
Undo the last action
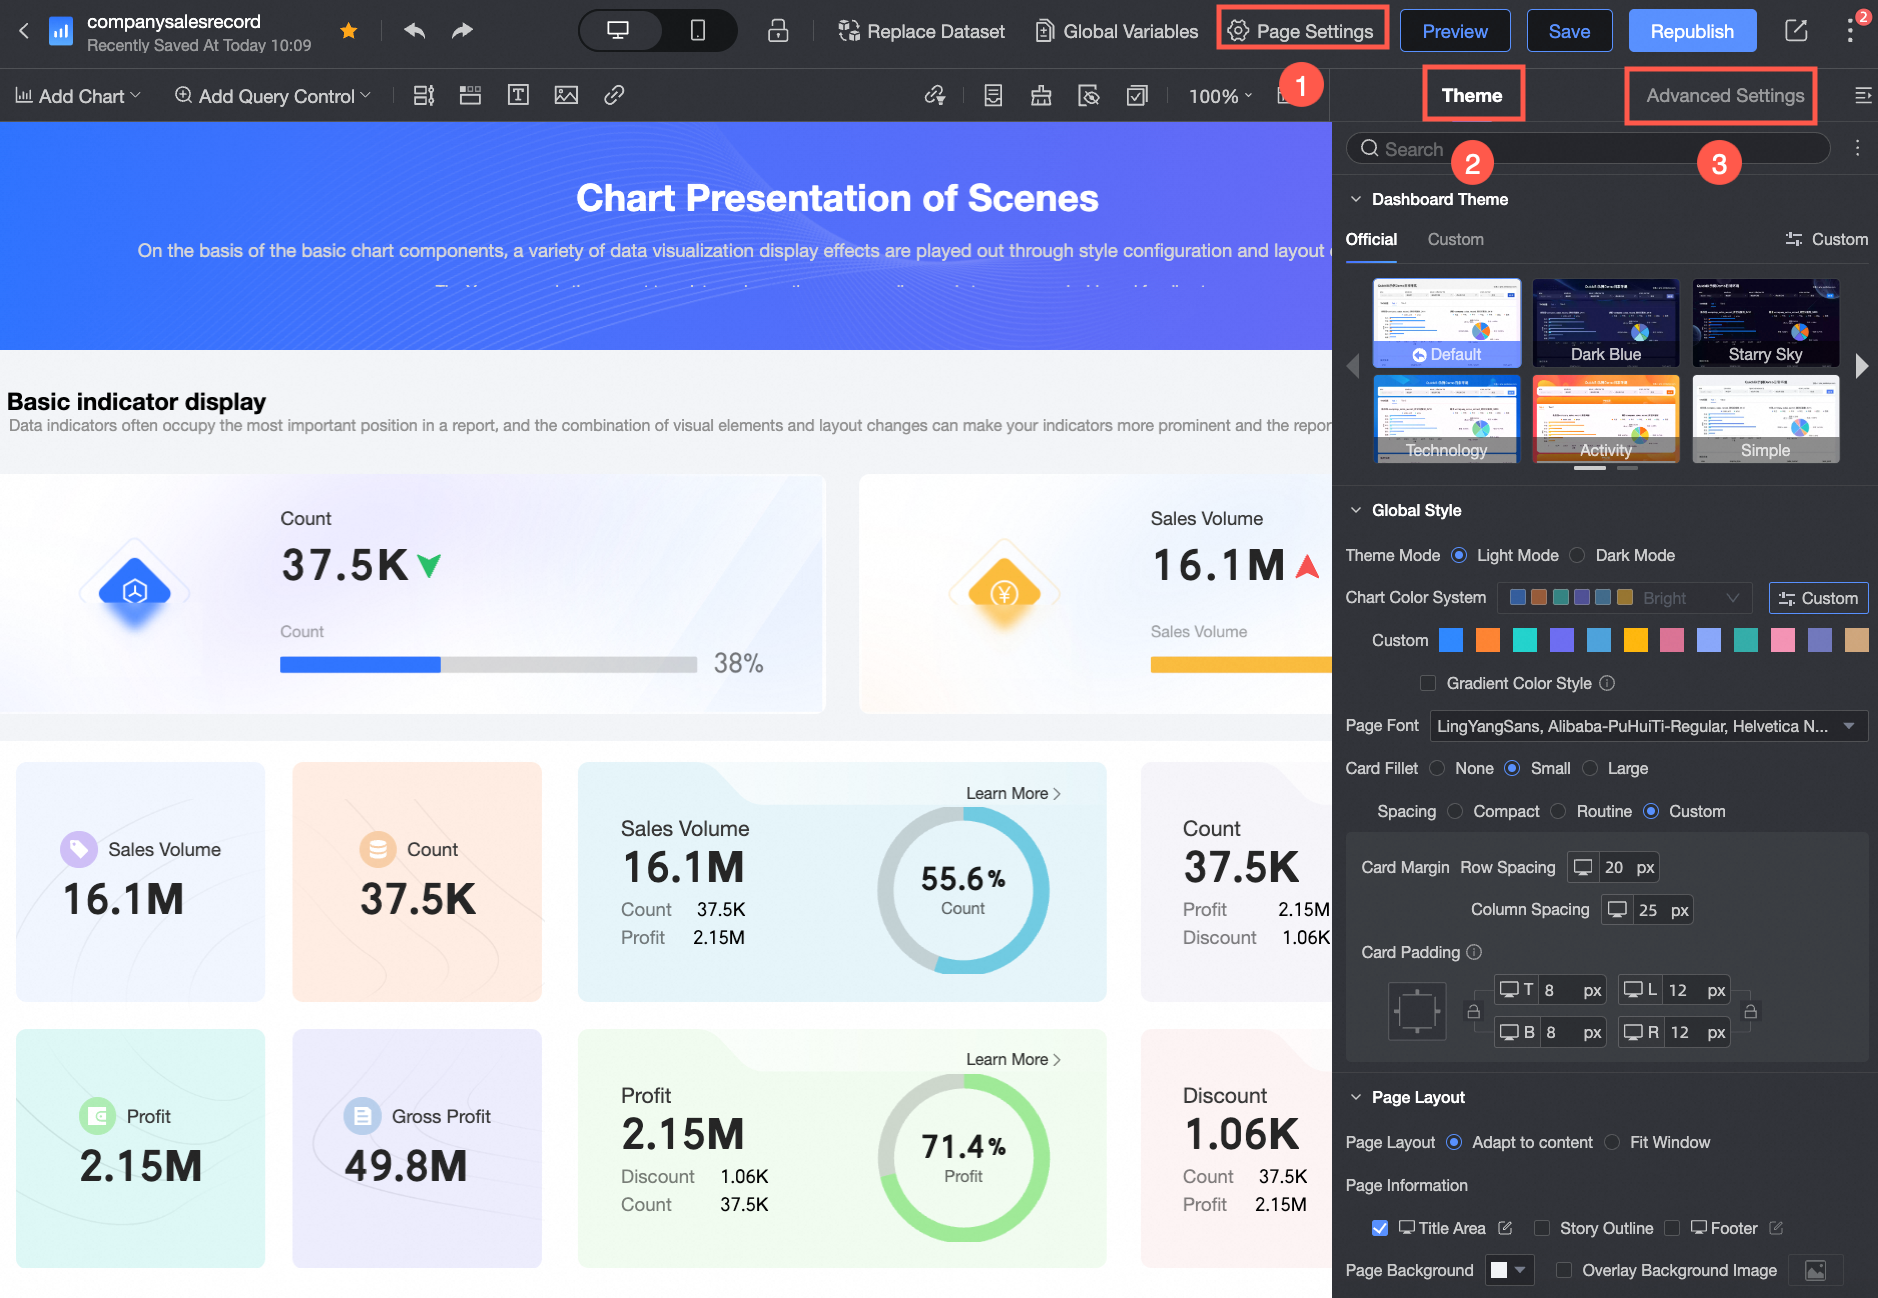[x=415, y=31]
